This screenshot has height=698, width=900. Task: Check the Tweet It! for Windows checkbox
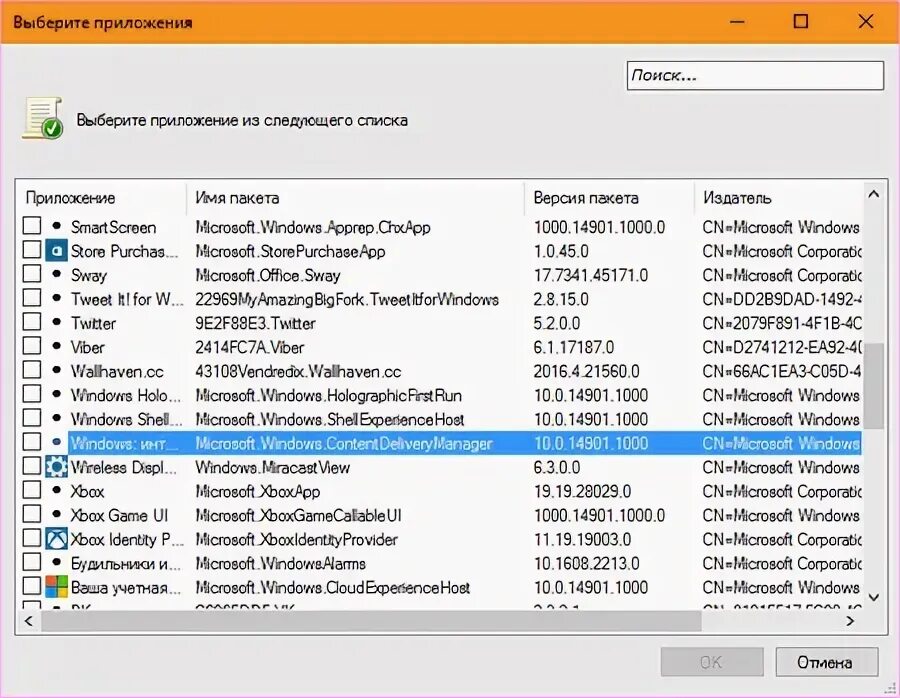pos(32,298)
